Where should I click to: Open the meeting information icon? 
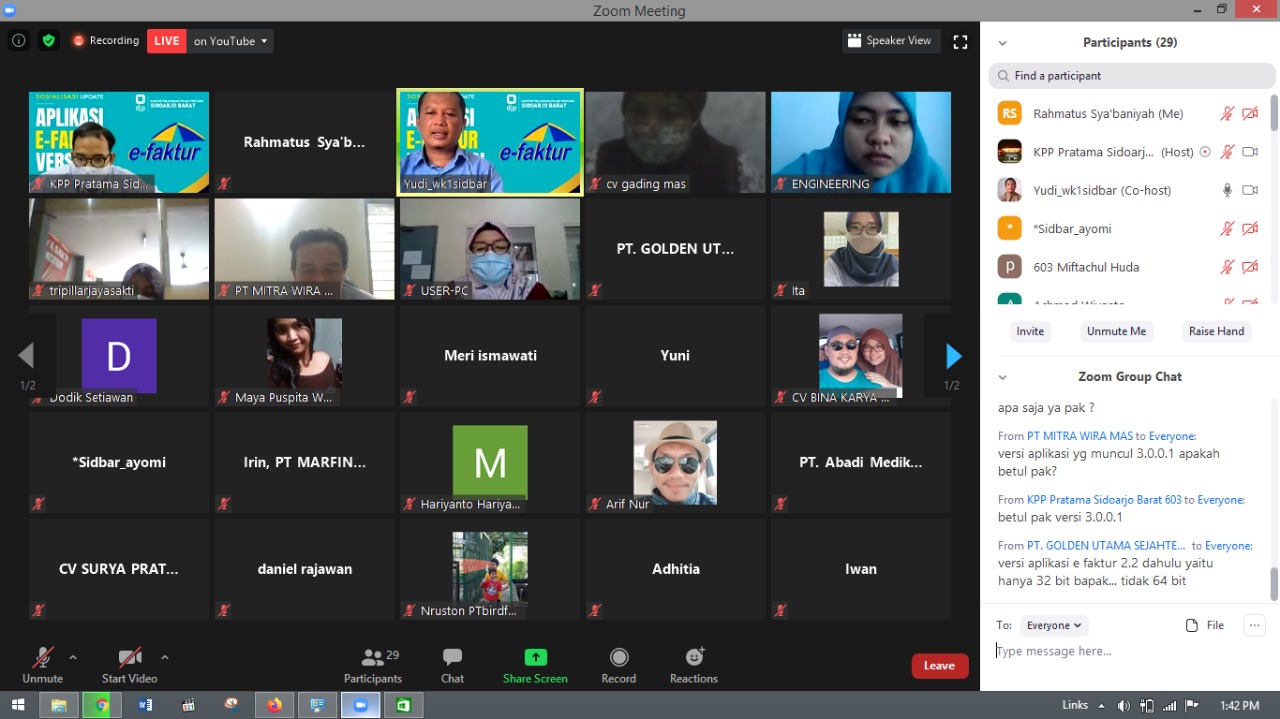(18, 41)
